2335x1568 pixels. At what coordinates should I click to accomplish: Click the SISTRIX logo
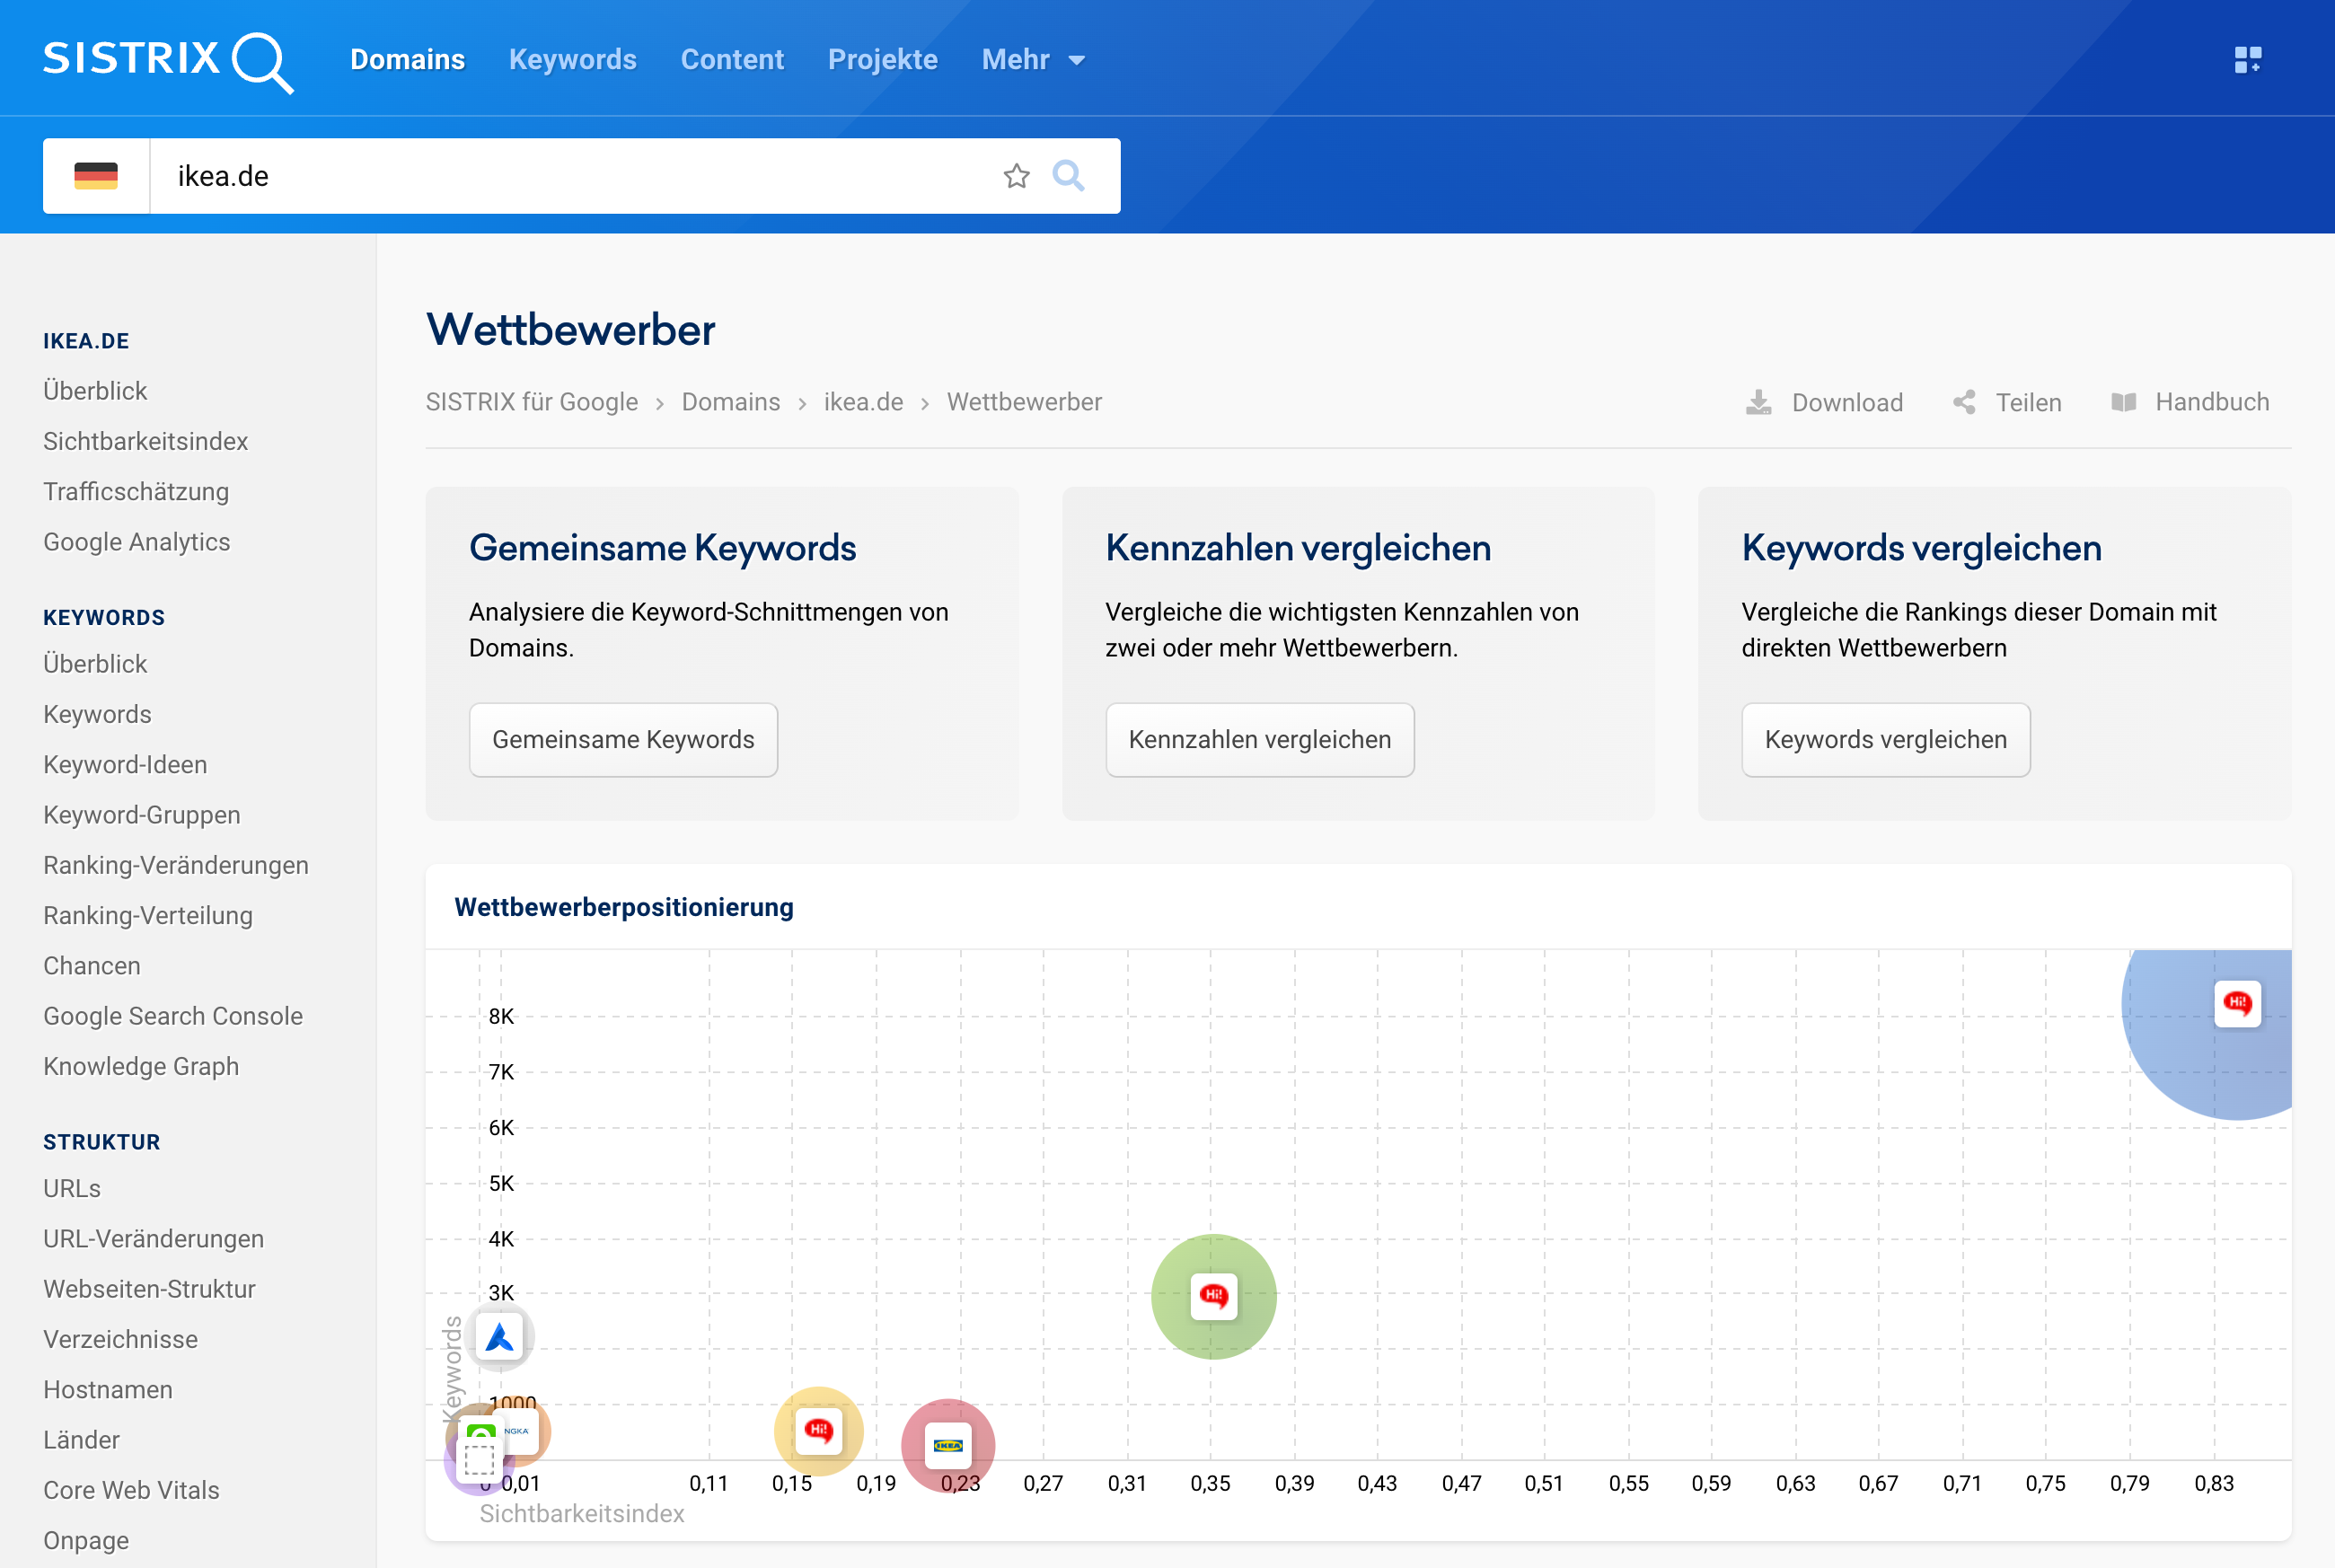pos(167,60)
